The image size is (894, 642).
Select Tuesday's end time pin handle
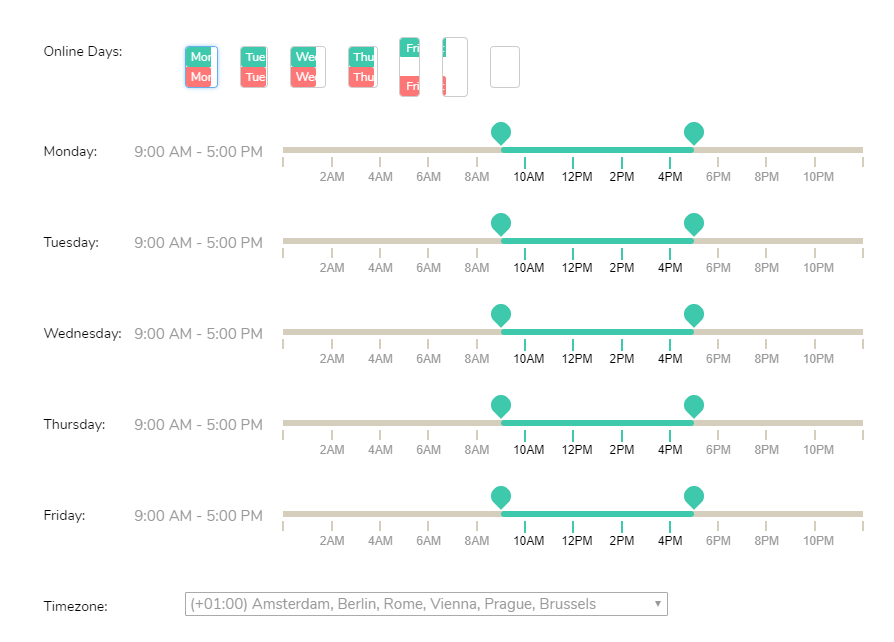tap(694, 223)
